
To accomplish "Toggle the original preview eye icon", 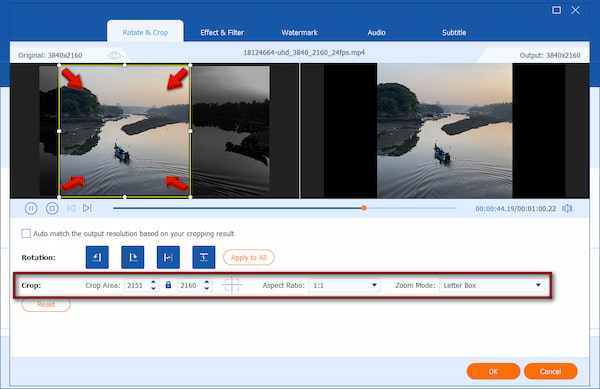I will pyautogui.click(x=114, y=55).
